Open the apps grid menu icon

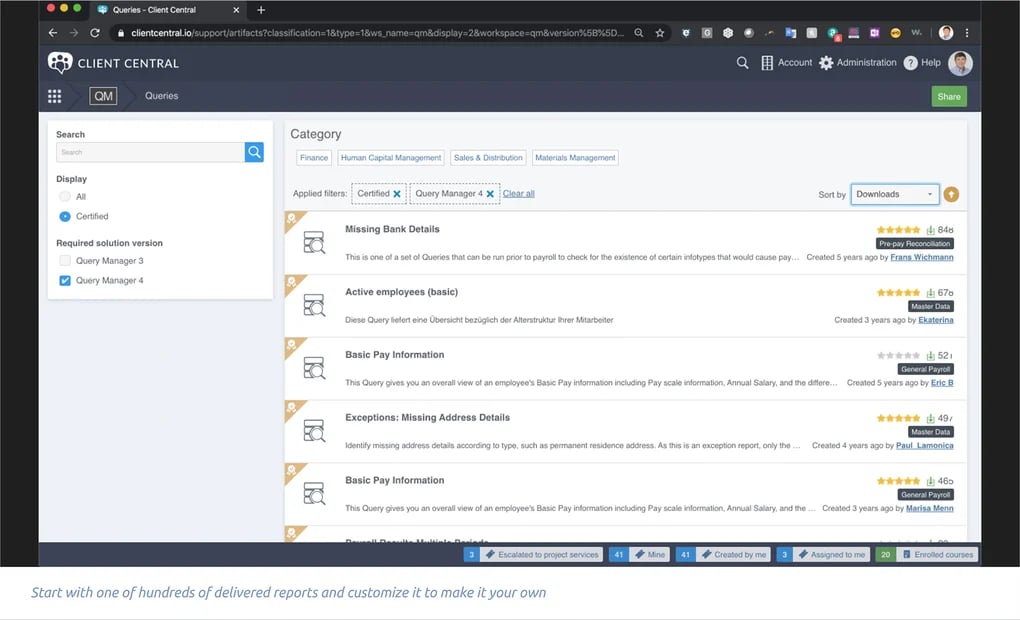coord(54,96)
